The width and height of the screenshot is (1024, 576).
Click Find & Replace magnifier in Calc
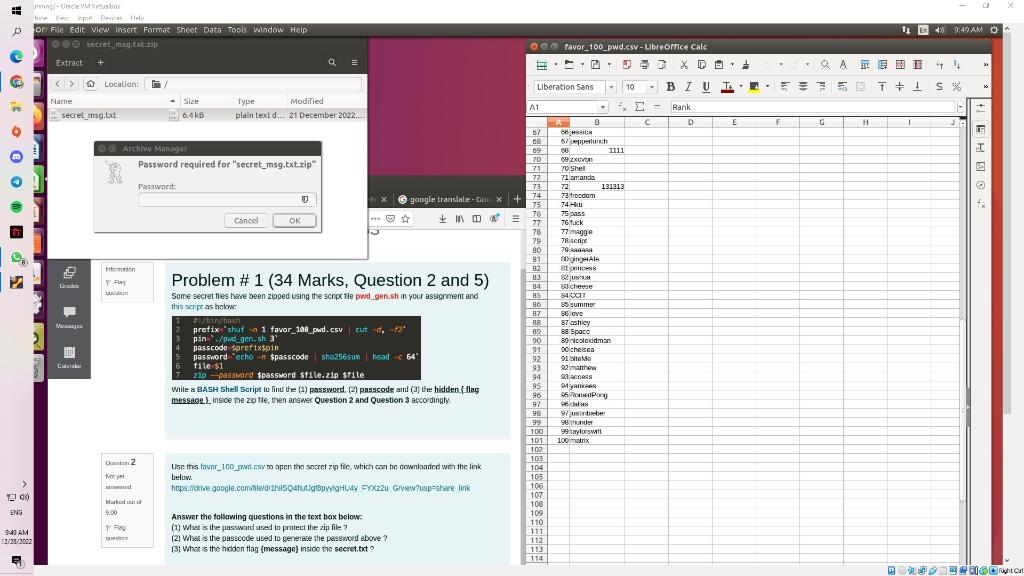pos(825,65)
